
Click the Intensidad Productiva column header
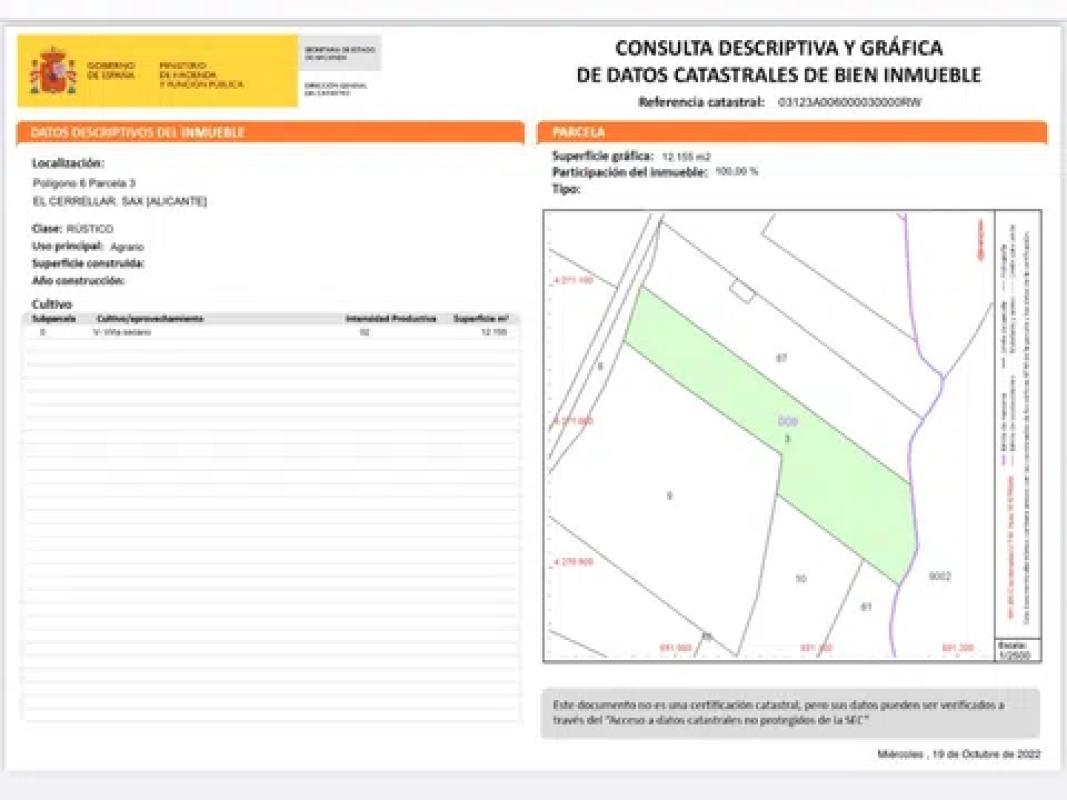tap(390, 319)
